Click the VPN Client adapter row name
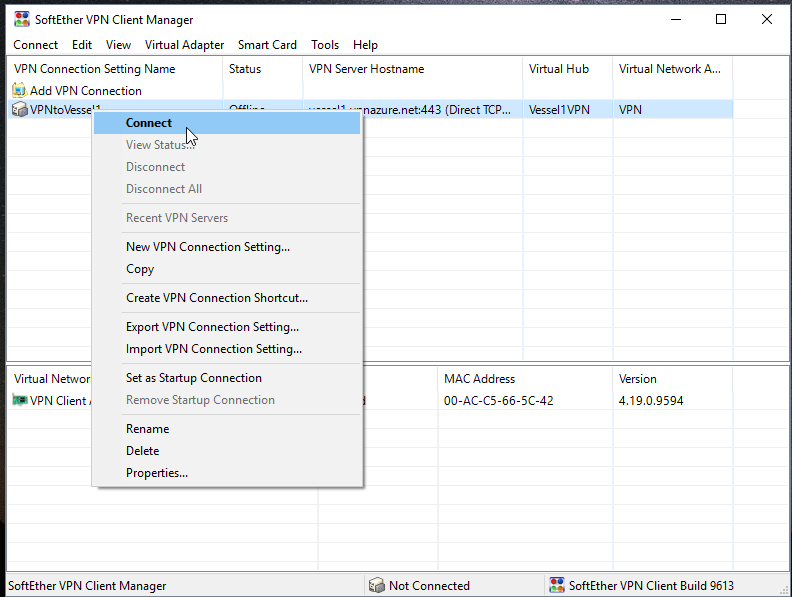 60,401
